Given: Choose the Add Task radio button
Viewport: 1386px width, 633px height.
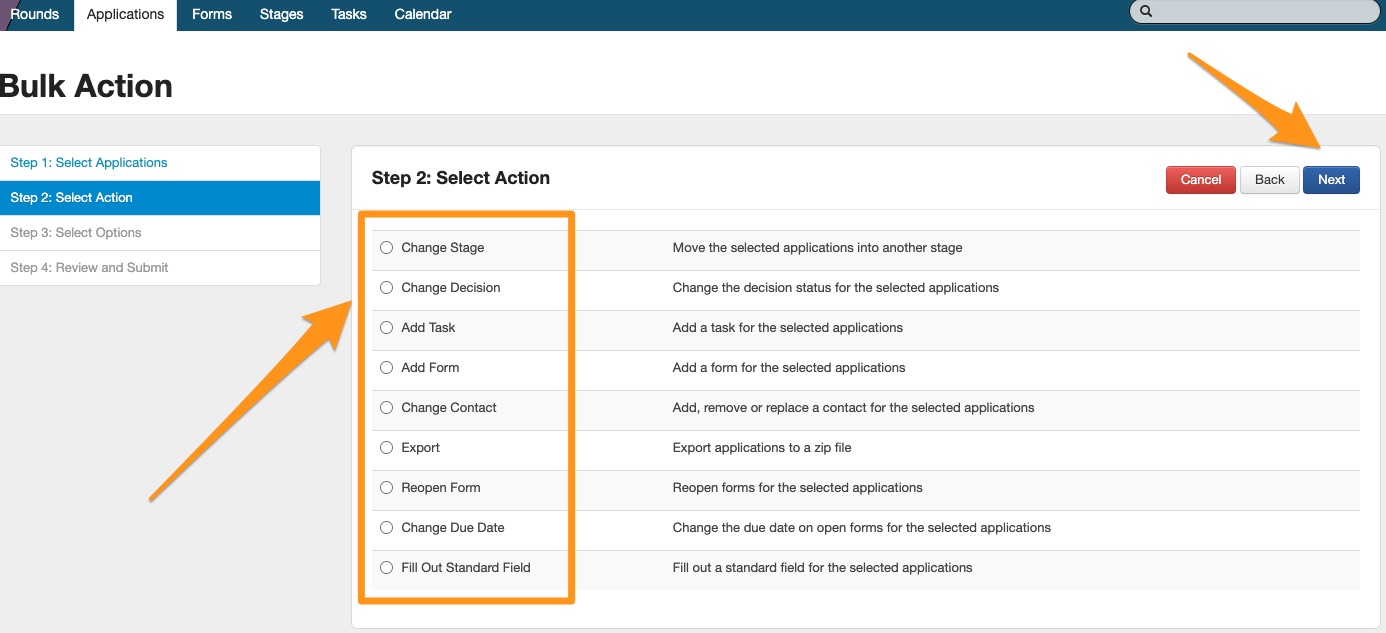Looking at the screenshot, I should pyautogui.click(x=387, y=328).
